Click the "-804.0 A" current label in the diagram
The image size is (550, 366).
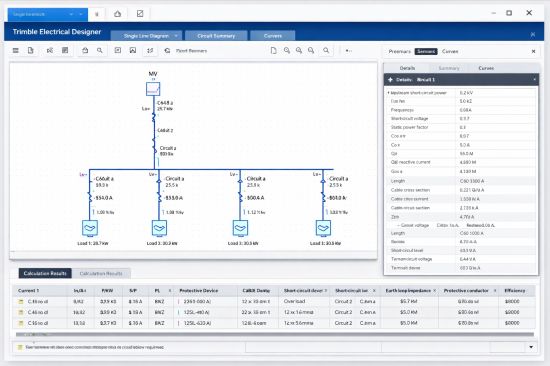(x=337, y=198)
